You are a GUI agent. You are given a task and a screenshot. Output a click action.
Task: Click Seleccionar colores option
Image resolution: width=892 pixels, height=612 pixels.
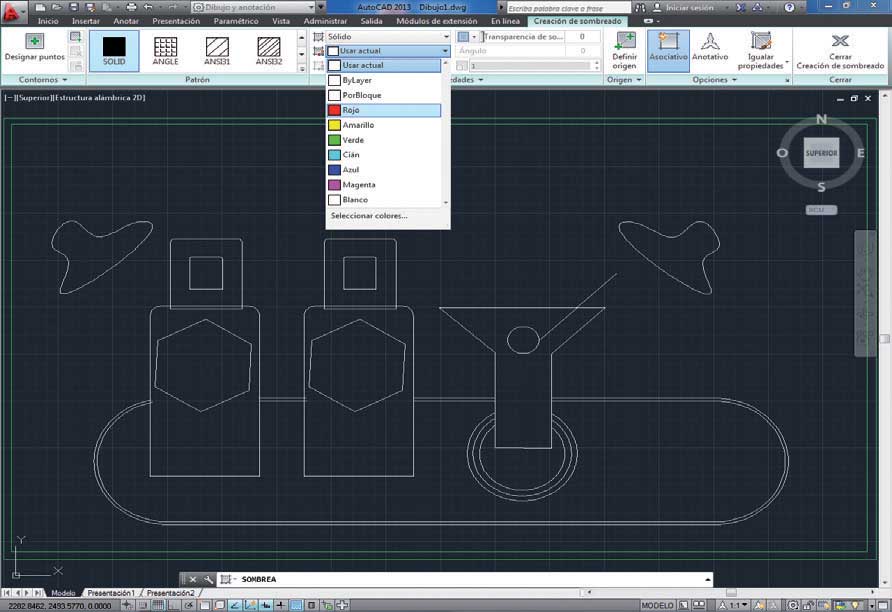tap(369, 215)
